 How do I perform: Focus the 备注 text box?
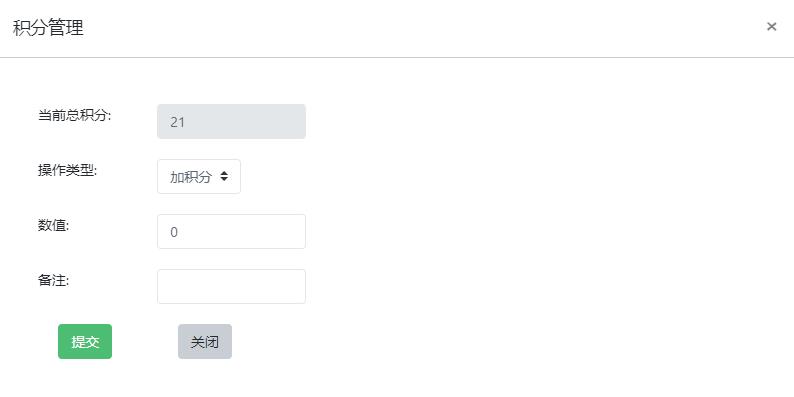(x=231, y=287)
